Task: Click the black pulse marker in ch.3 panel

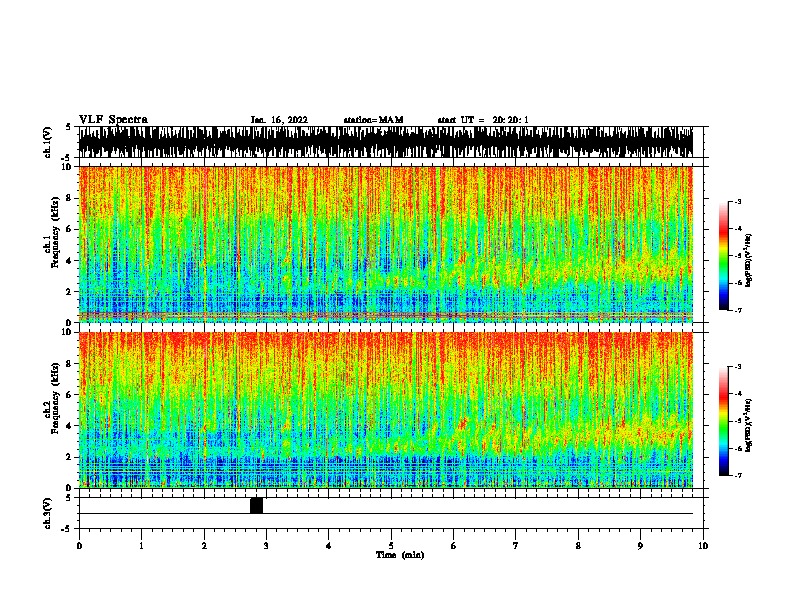Action: tap(257, 505)
